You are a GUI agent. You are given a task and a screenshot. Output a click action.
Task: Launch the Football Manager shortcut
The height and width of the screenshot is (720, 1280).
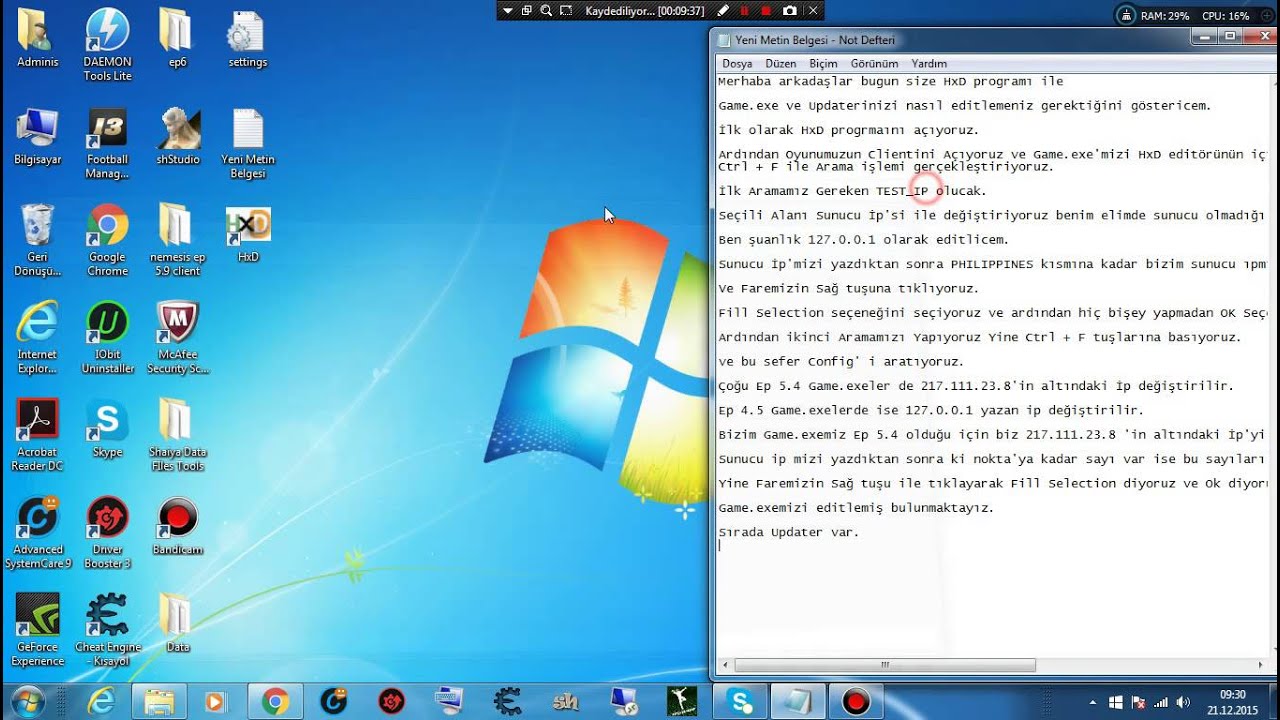pos(107,143)
